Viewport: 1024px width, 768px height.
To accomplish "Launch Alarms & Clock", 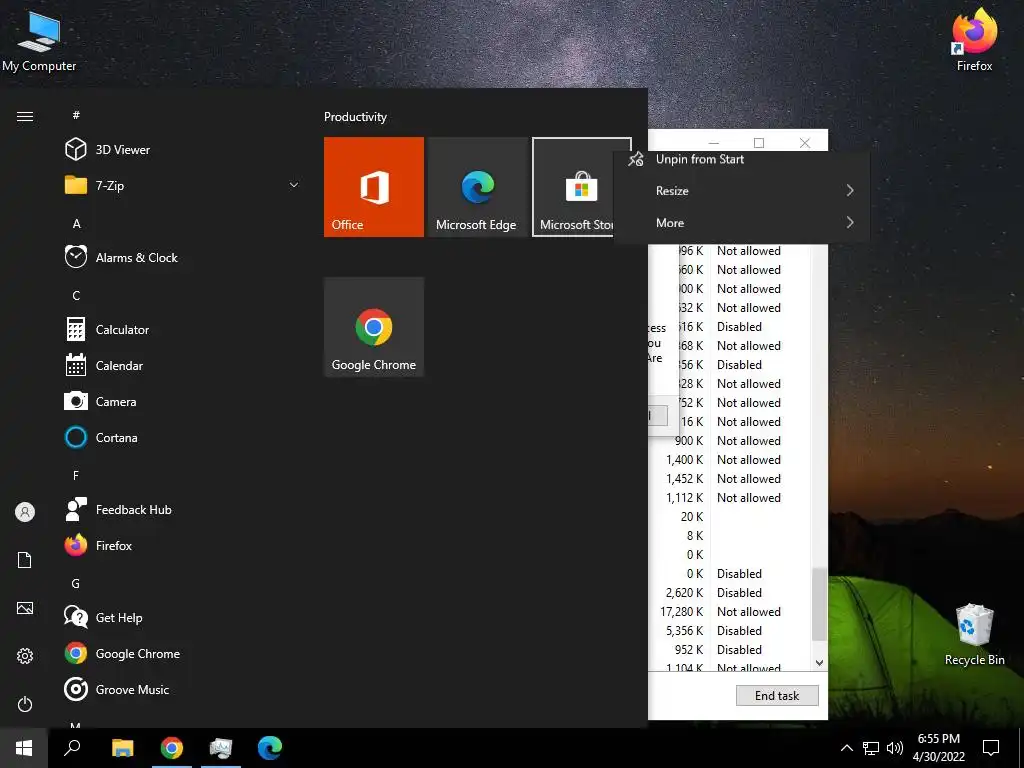I will 180,257.
